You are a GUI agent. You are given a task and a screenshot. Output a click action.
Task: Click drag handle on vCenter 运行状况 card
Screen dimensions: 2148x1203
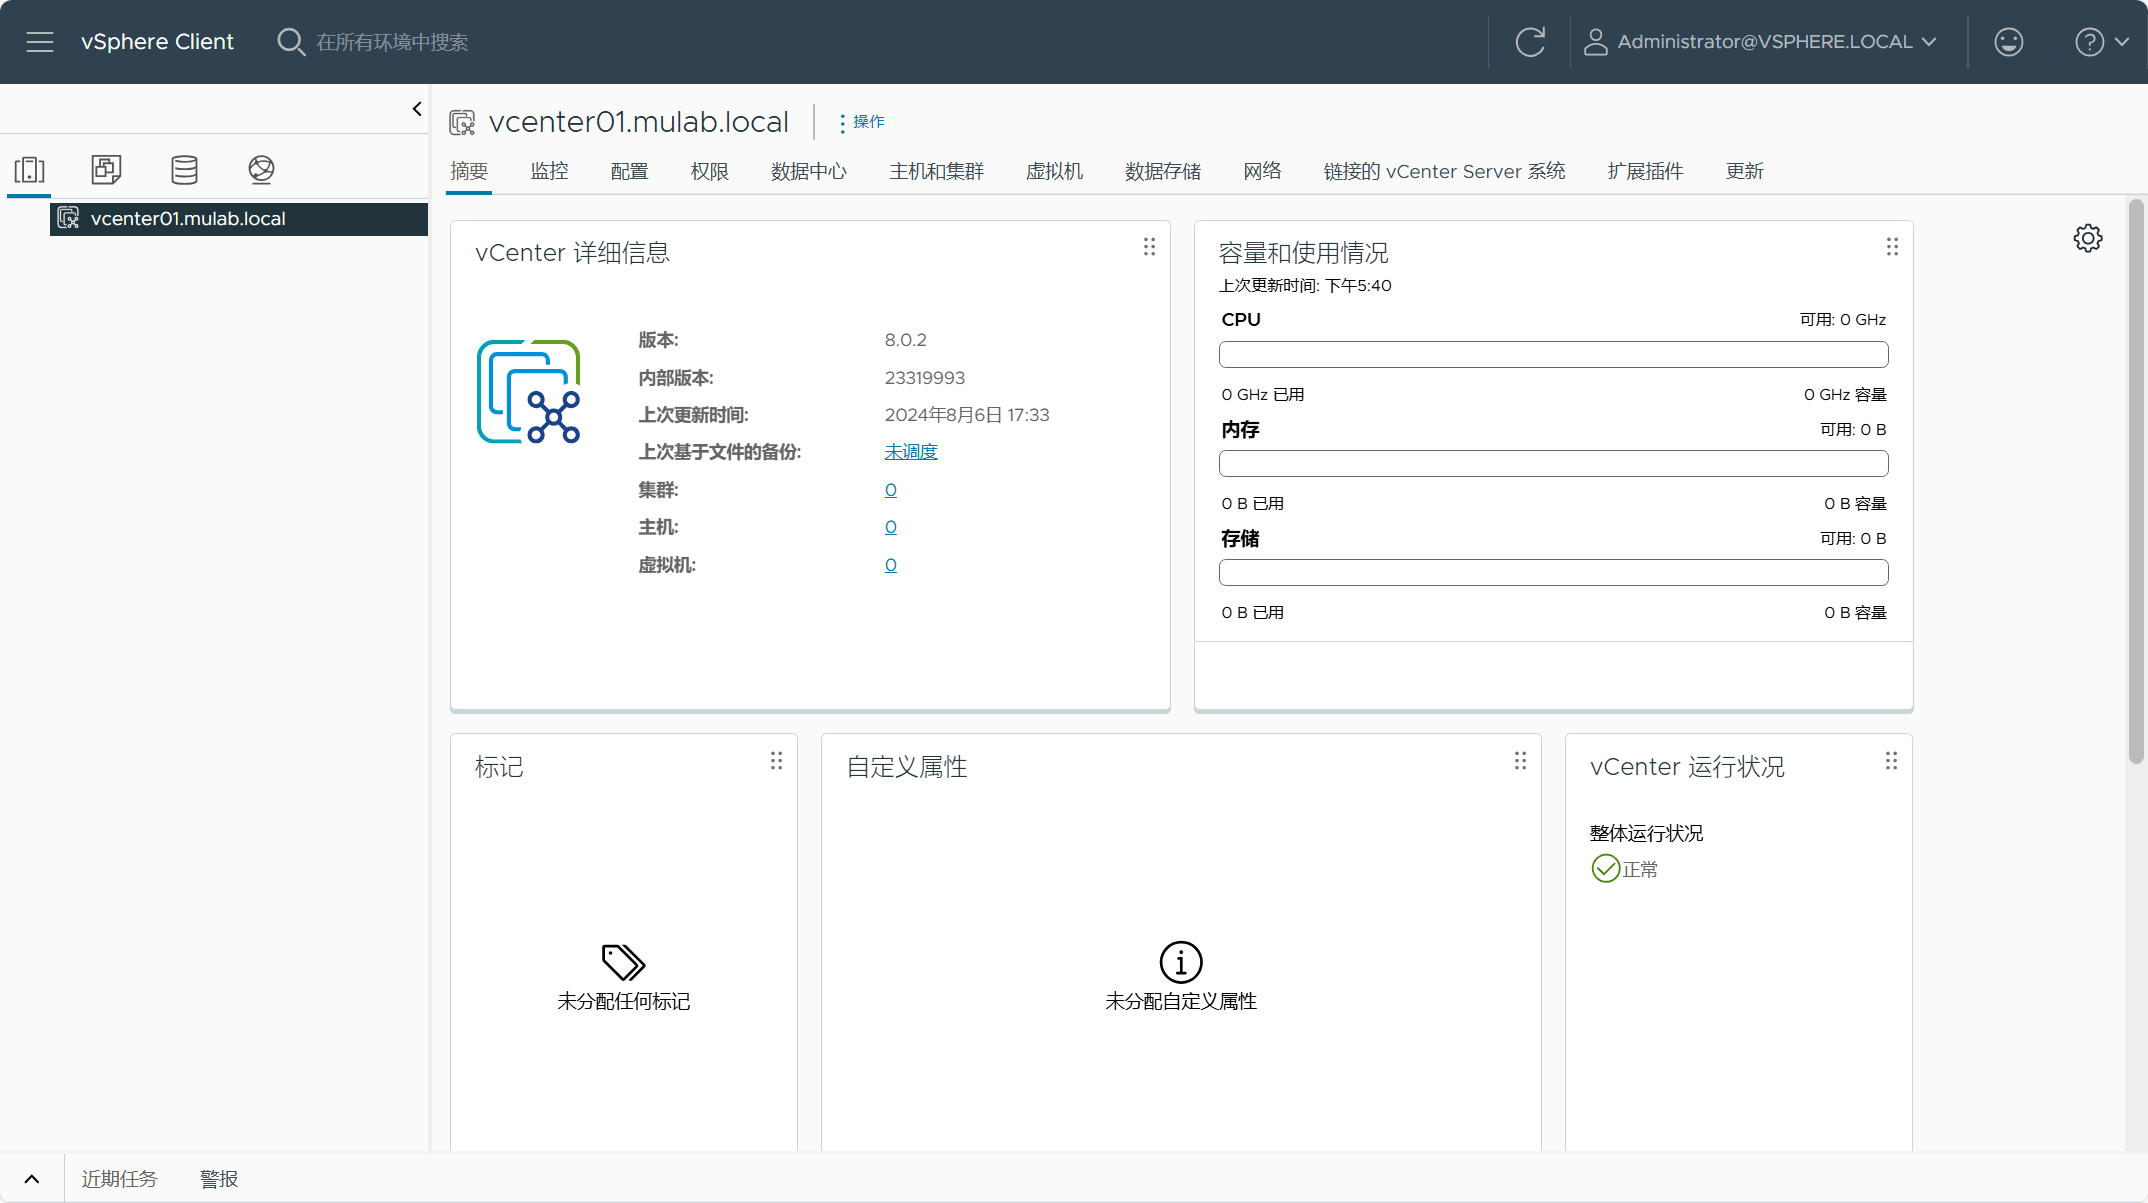(1891, 761)
